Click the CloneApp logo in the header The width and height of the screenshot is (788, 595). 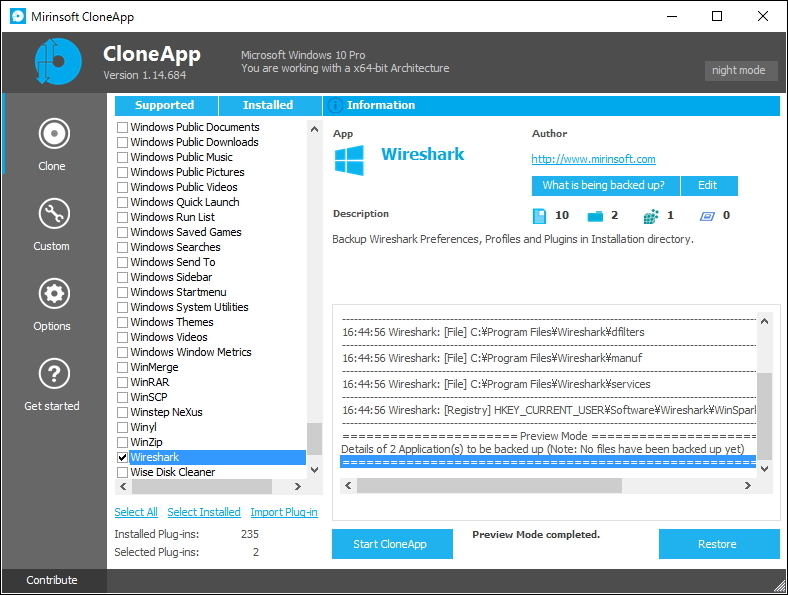click(58, 61)
